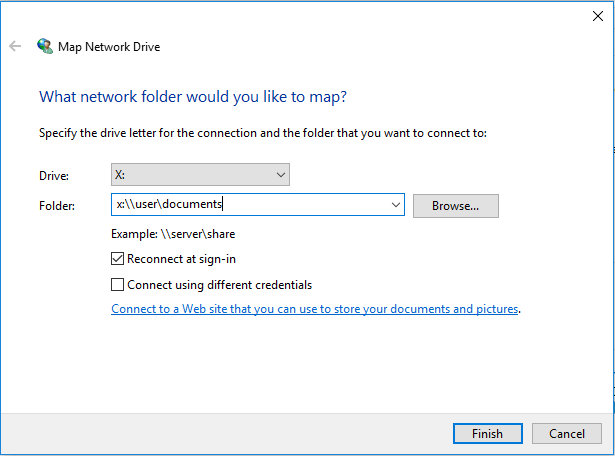Screen dimensions: 615x456
Task: Click the 'Example: \\server\share' text
Action: 173,234
